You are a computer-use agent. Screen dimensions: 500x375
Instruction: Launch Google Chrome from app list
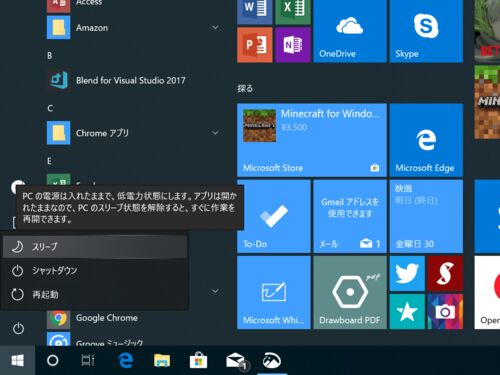tap(133, 318)
